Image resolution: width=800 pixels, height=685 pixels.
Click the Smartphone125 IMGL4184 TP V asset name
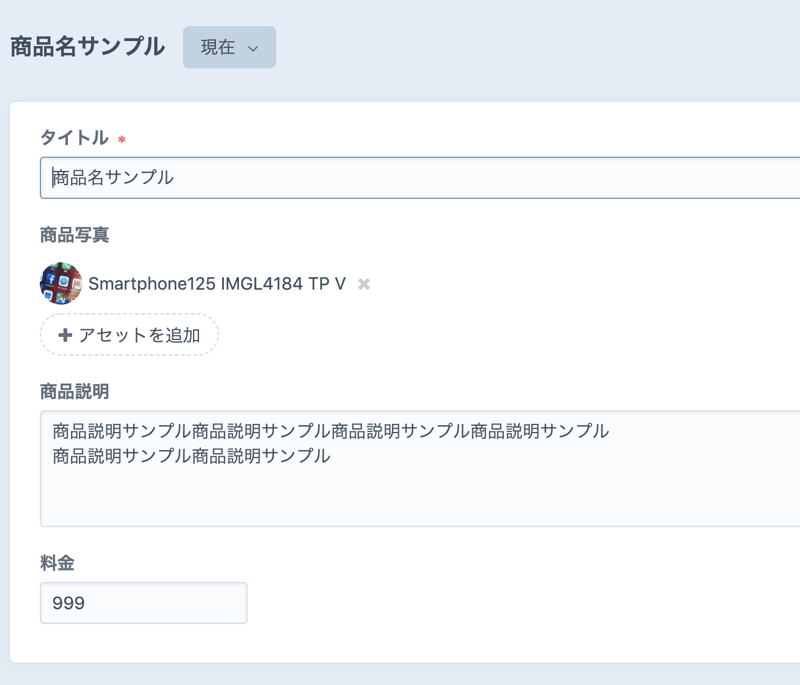tap(217, 284)
